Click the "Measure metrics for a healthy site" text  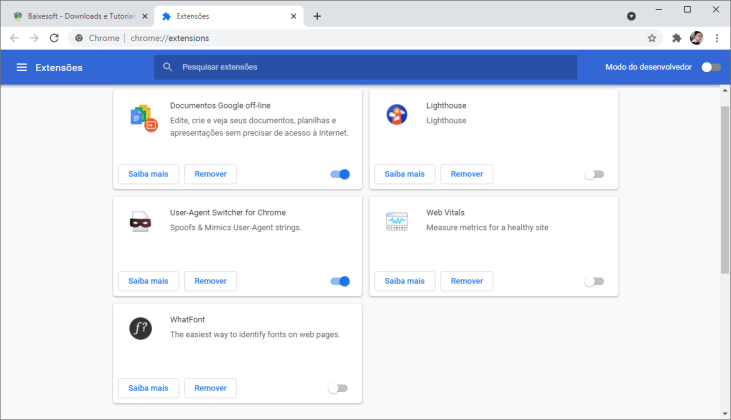pyautogui.click(x=487, y=227)
